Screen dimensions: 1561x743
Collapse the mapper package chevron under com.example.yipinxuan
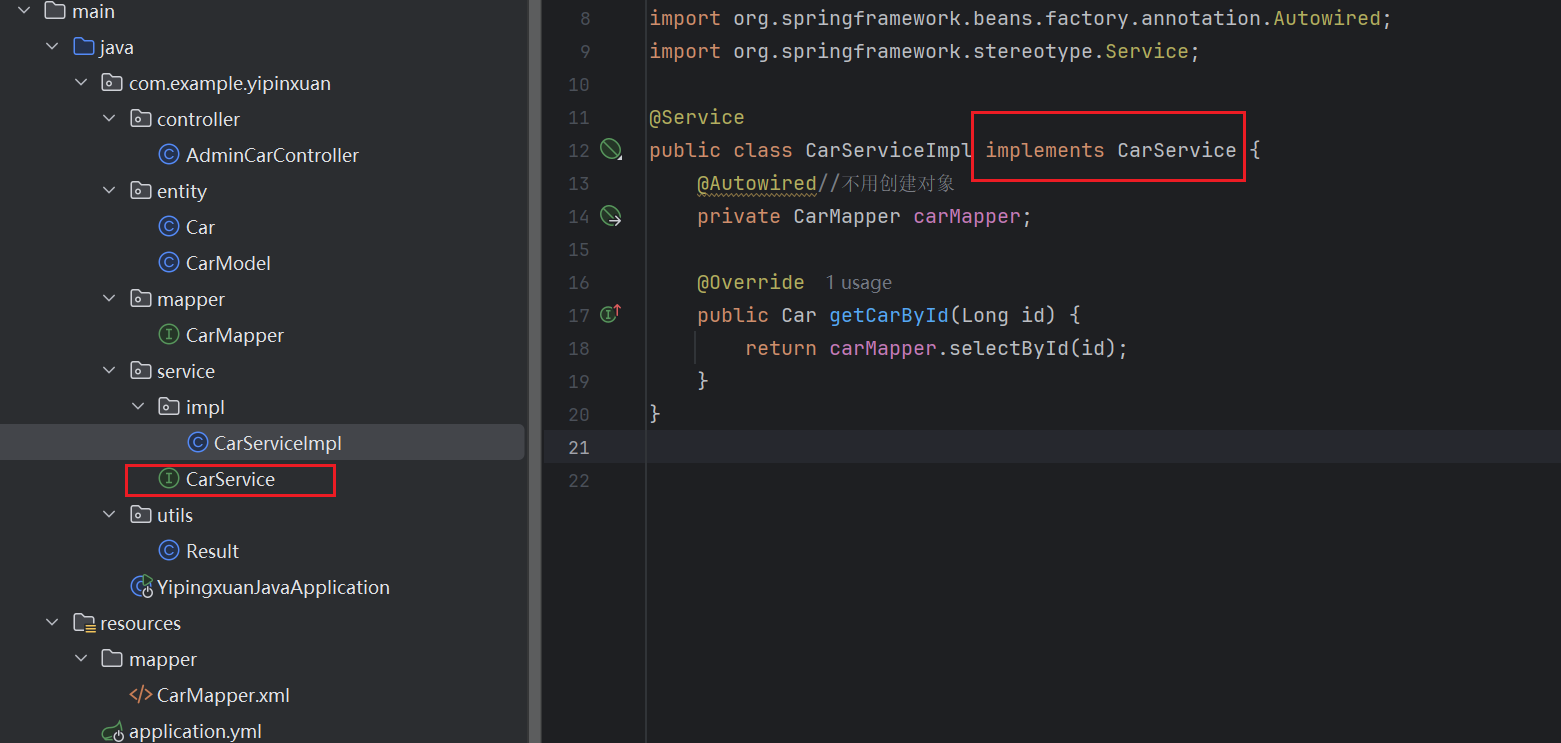(x=109, y=299)
